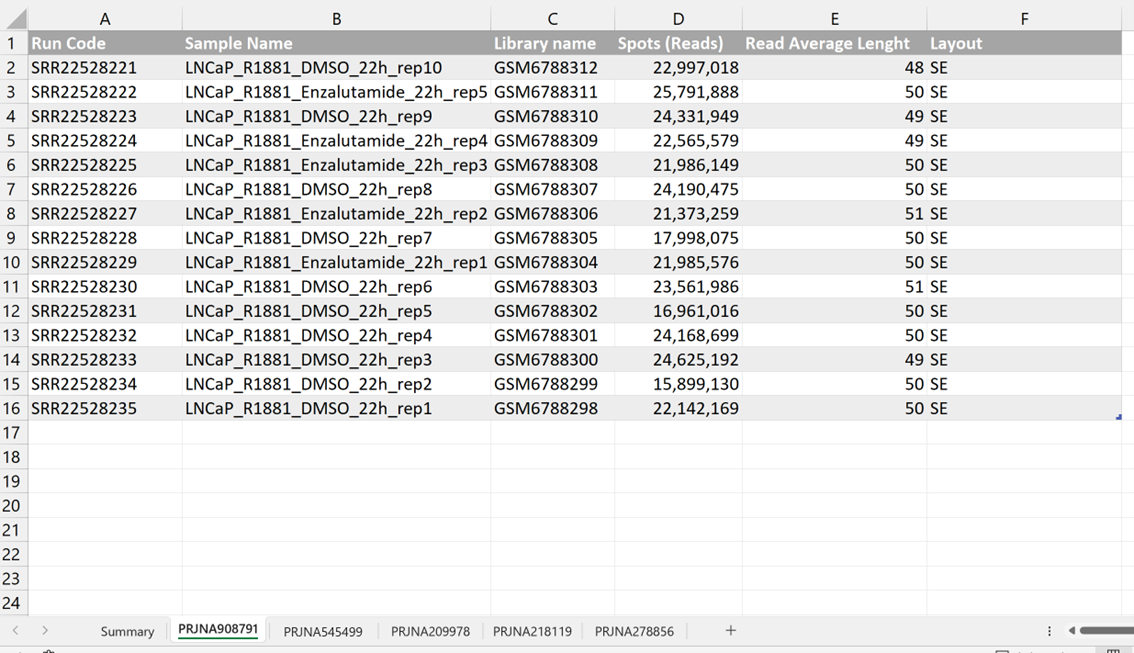Go to the PRJNA278856 sheet tab
The width and height of the screenshot is (1134, 653).
(x=634, y=631)
